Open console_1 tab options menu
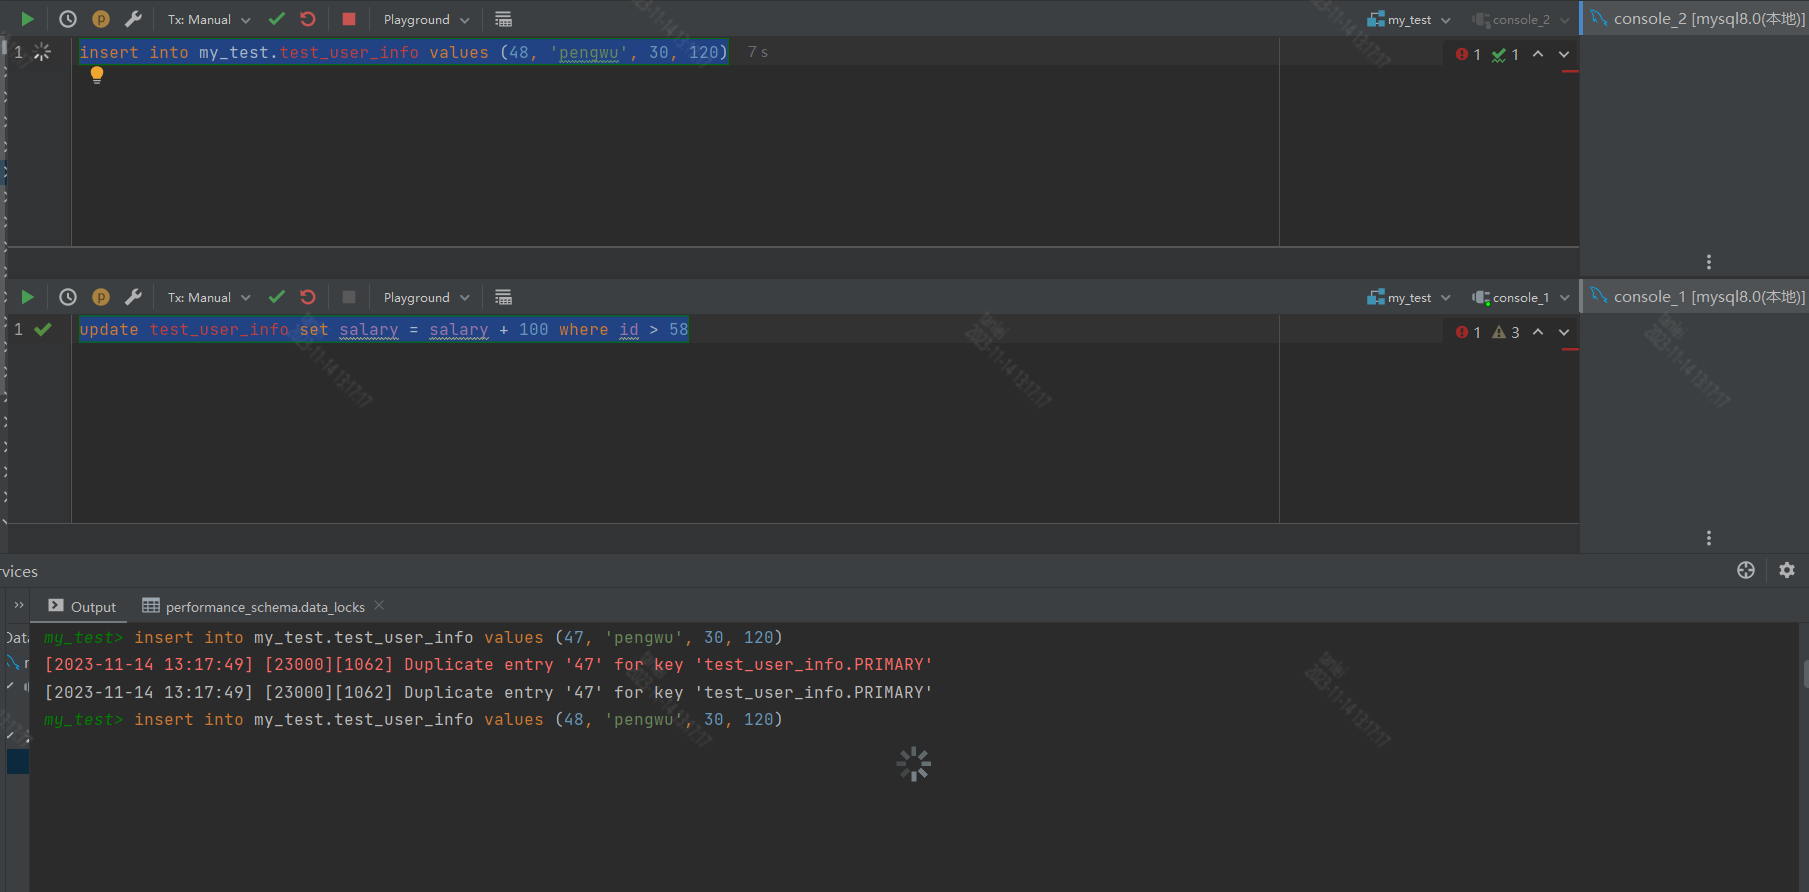 1709,538
